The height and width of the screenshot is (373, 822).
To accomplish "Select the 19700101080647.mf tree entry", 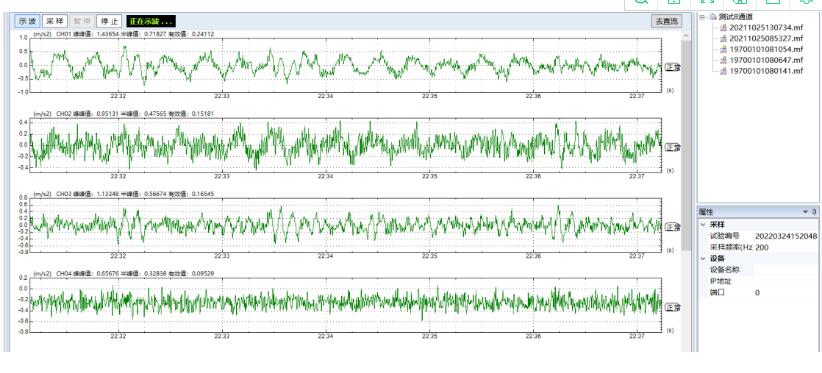I will pyautogui.click(x=766, y=60).
